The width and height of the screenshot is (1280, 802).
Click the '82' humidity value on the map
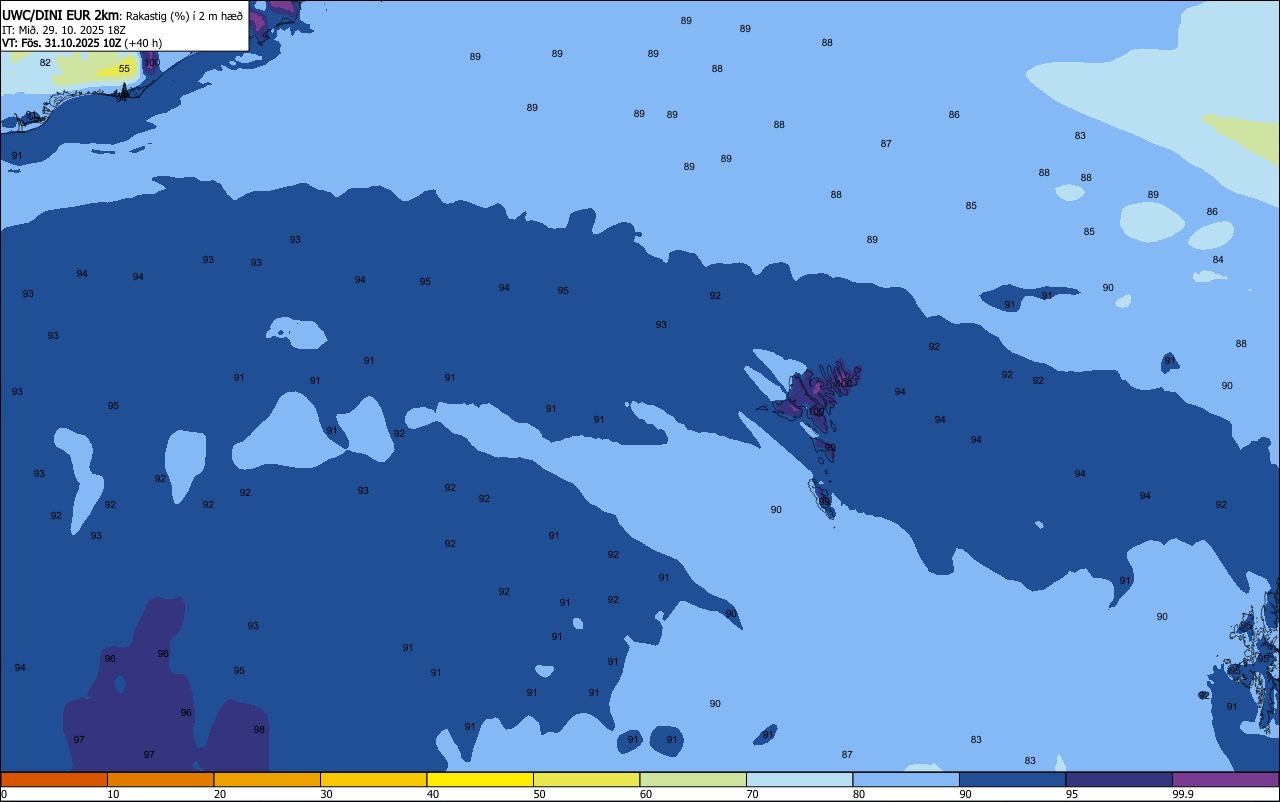pos(45,63)
